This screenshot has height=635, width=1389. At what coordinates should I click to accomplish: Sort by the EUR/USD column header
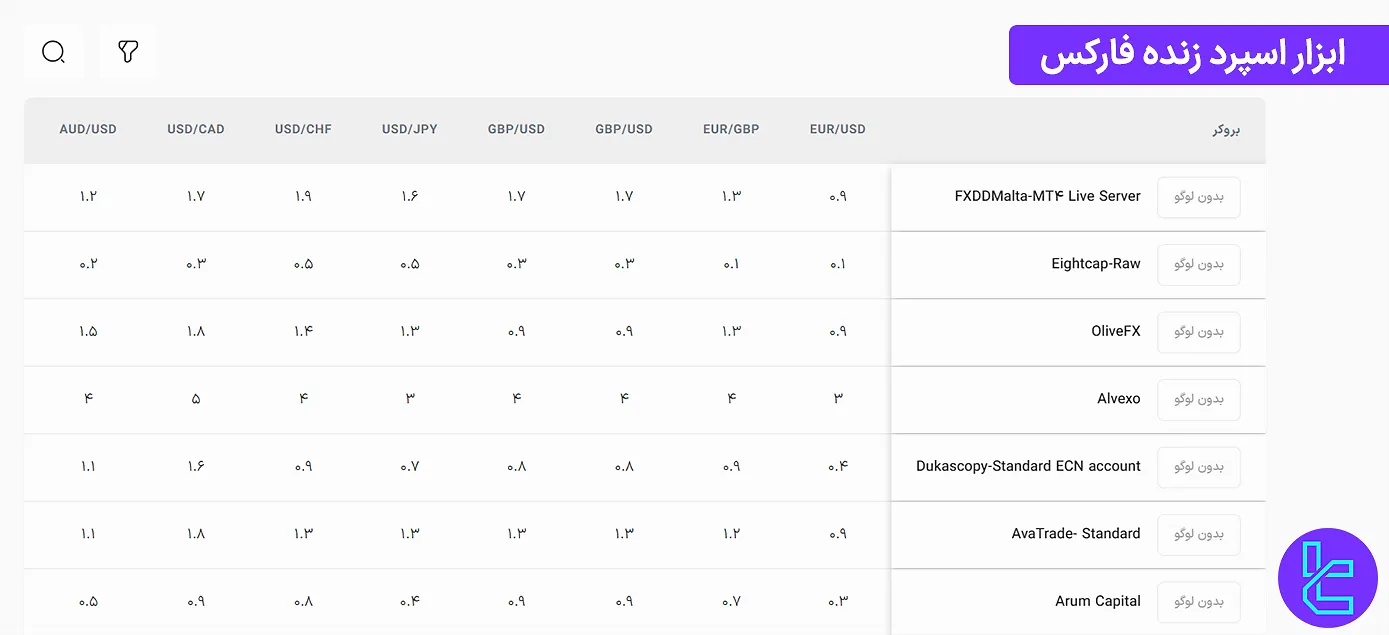pyautogui.click(x=837, y=129)
